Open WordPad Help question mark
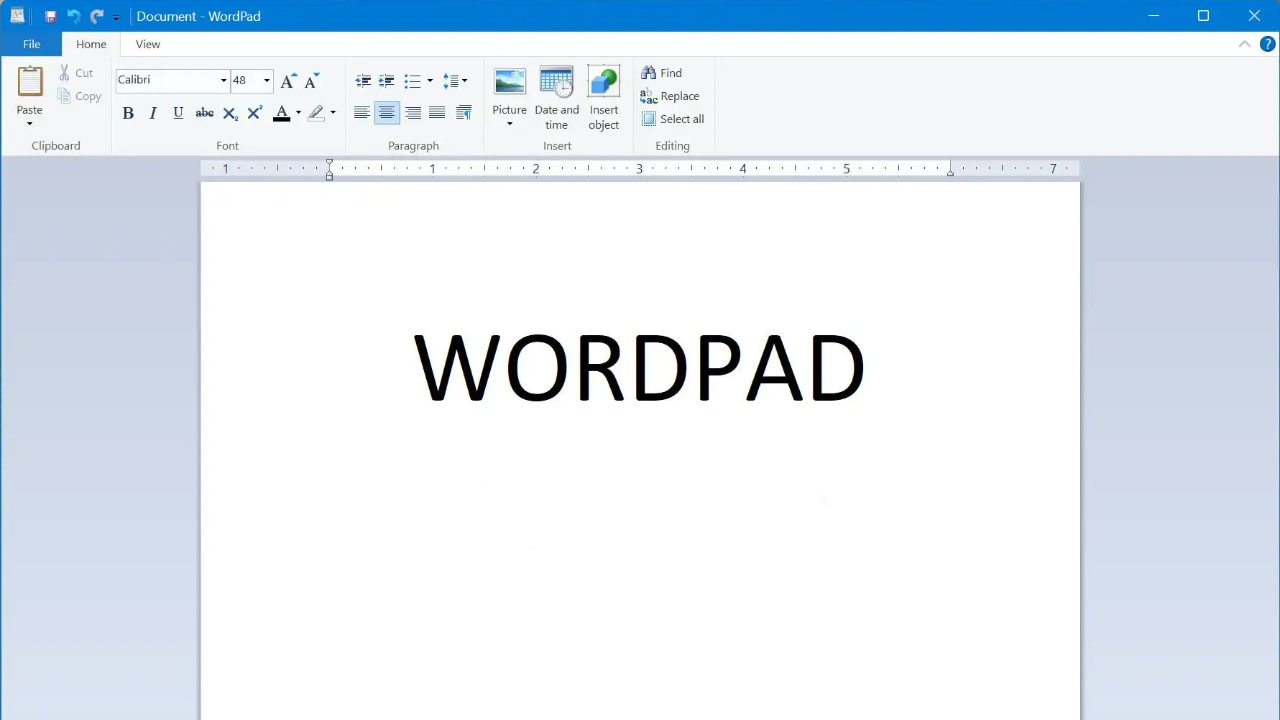The image size is (1280, 720). tap(1268, 44)
